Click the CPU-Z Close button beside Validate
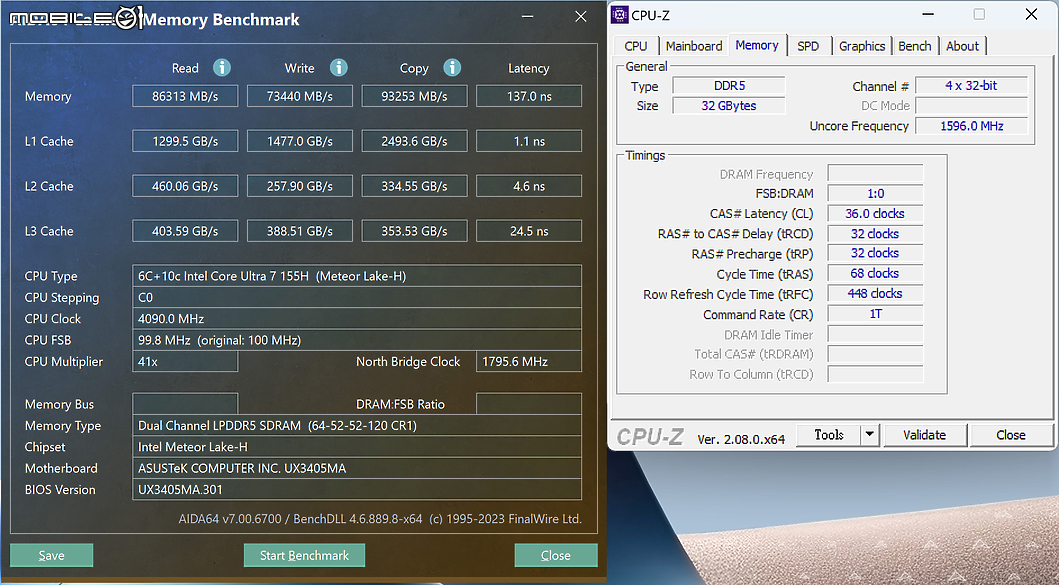Image resolution: width=1059 pixels, height=585 pixels. (1010, 435)
